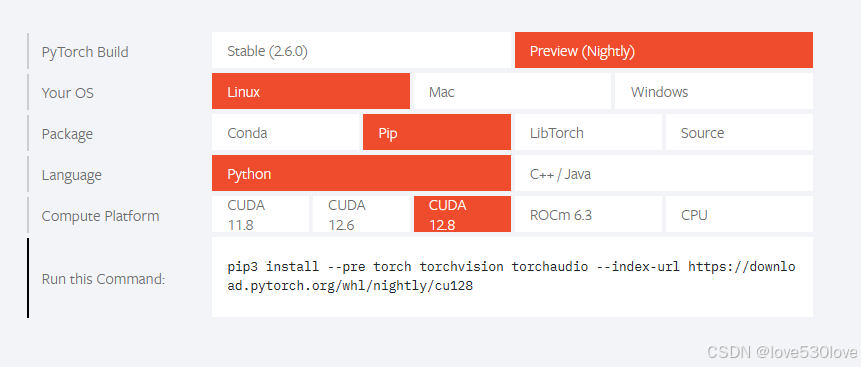861x367 pixels.
Task: Select CUDA 11.8 compute platform
Action: (x=260, y=214)
